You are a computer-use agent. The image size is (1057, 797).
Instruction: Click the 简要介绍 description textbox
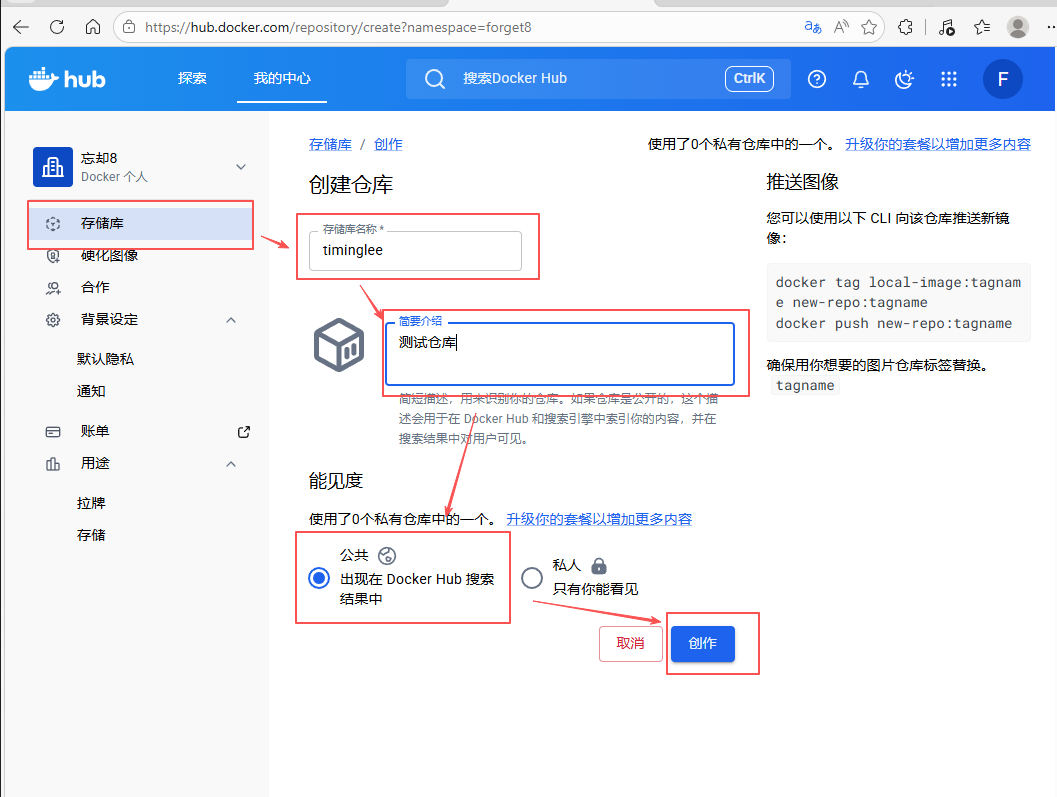point(560,354)
